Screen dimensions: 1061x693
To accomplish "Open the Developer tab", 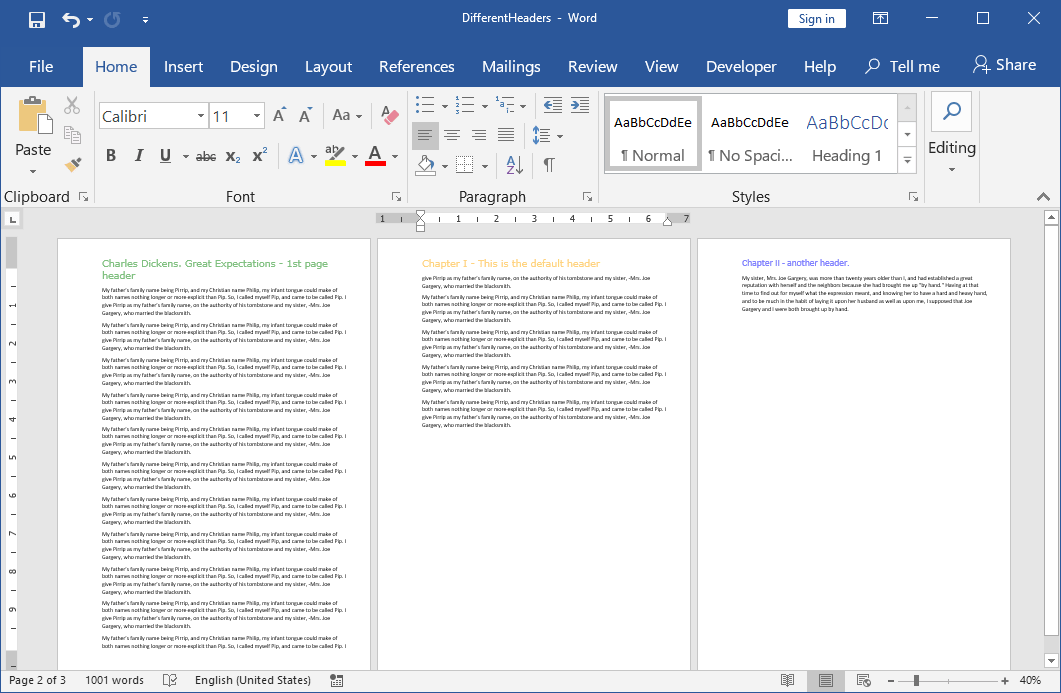I will coord(741,66).
